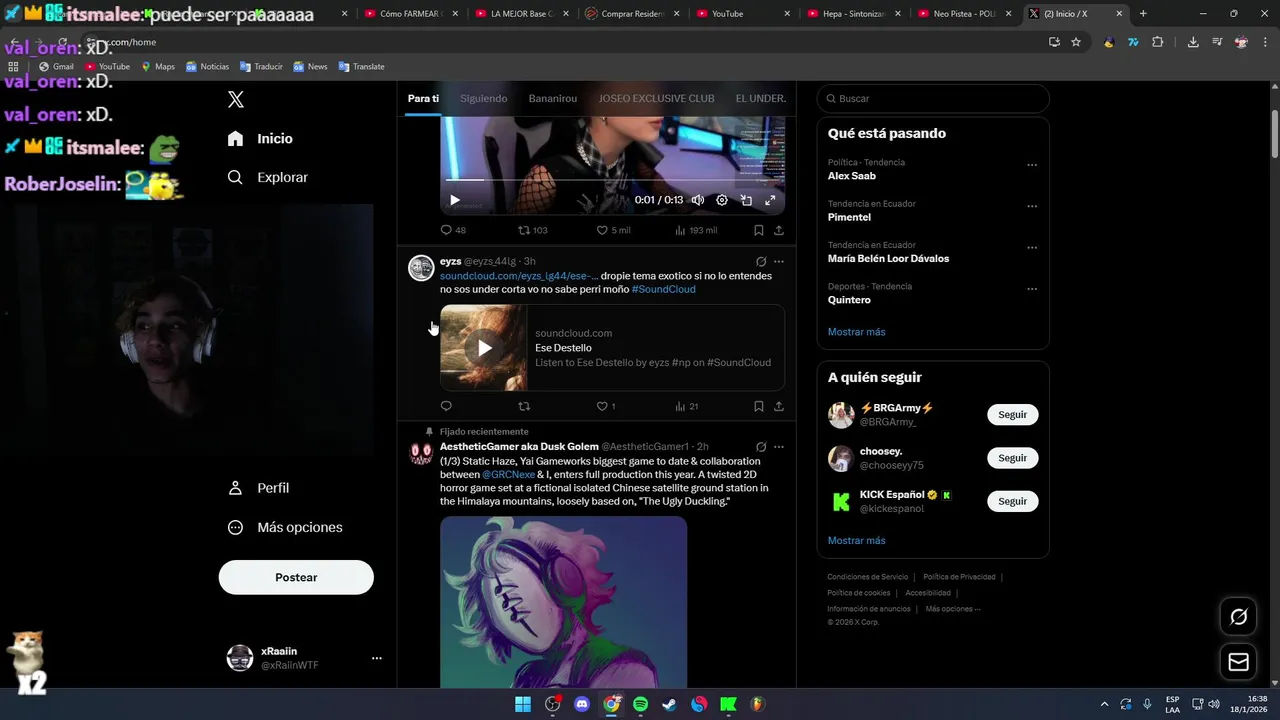
Task: Open options for the Alex Saab trend
Action: click(x=1032, y=165)
